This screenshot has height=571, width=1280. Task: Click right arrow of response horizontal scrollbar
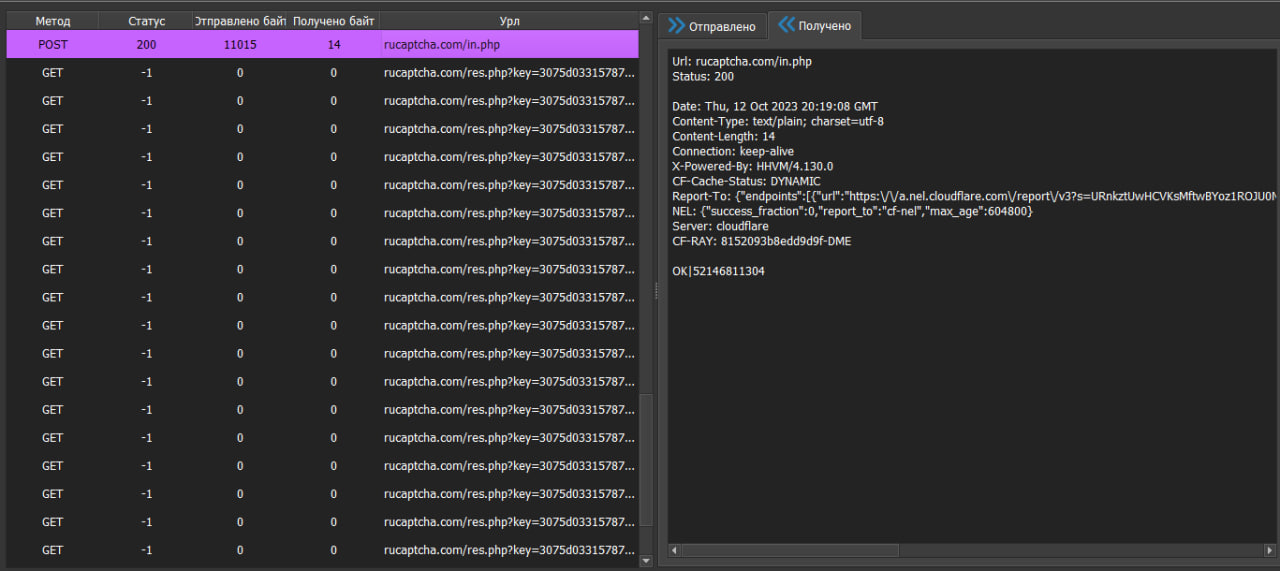[1267, 550]
